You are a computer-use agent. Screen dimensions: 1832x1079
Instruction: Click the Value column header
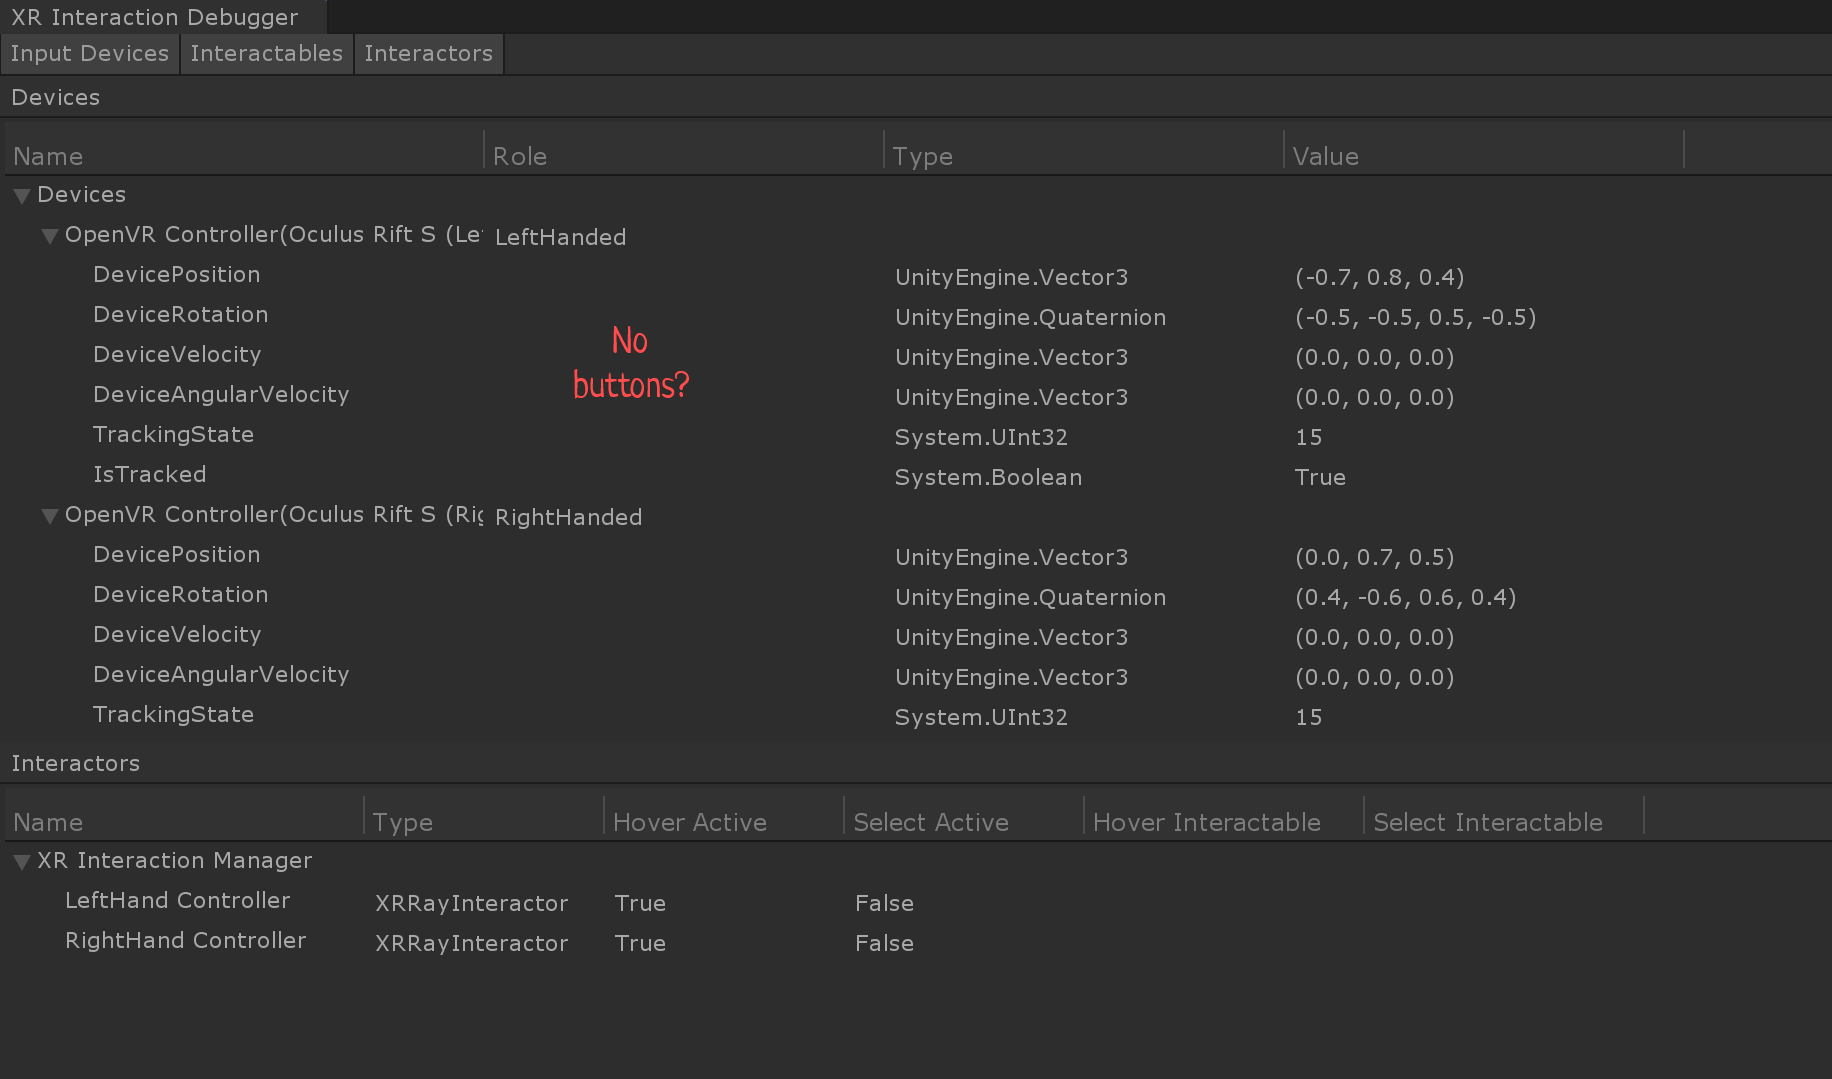coord(1325,156)
